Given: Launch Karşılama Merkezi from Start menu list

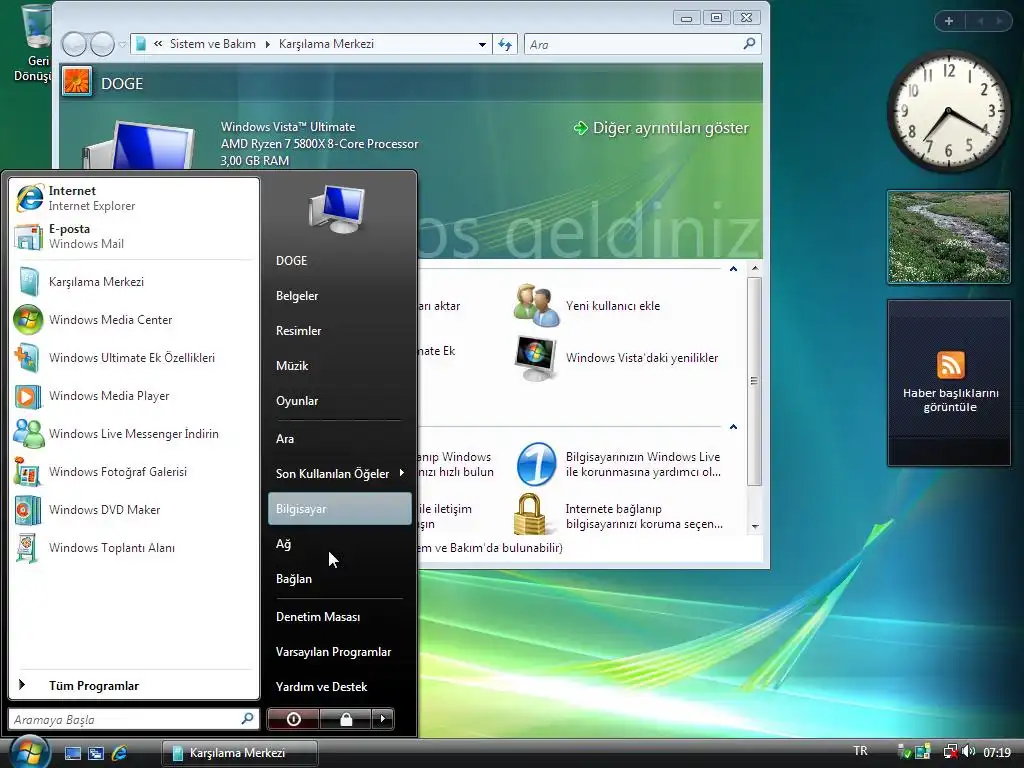Looking at the screenshot, I should coord(134,281).
